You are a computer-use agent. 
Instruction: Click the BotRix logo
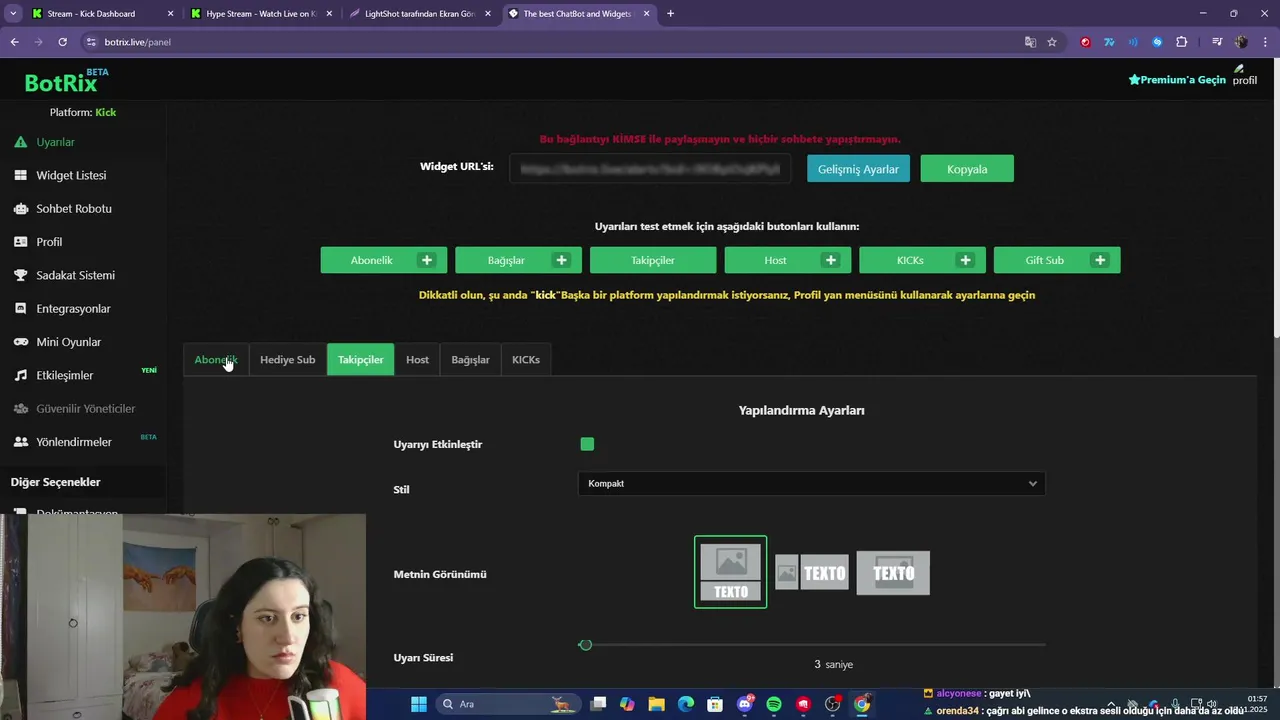point(67,82)
